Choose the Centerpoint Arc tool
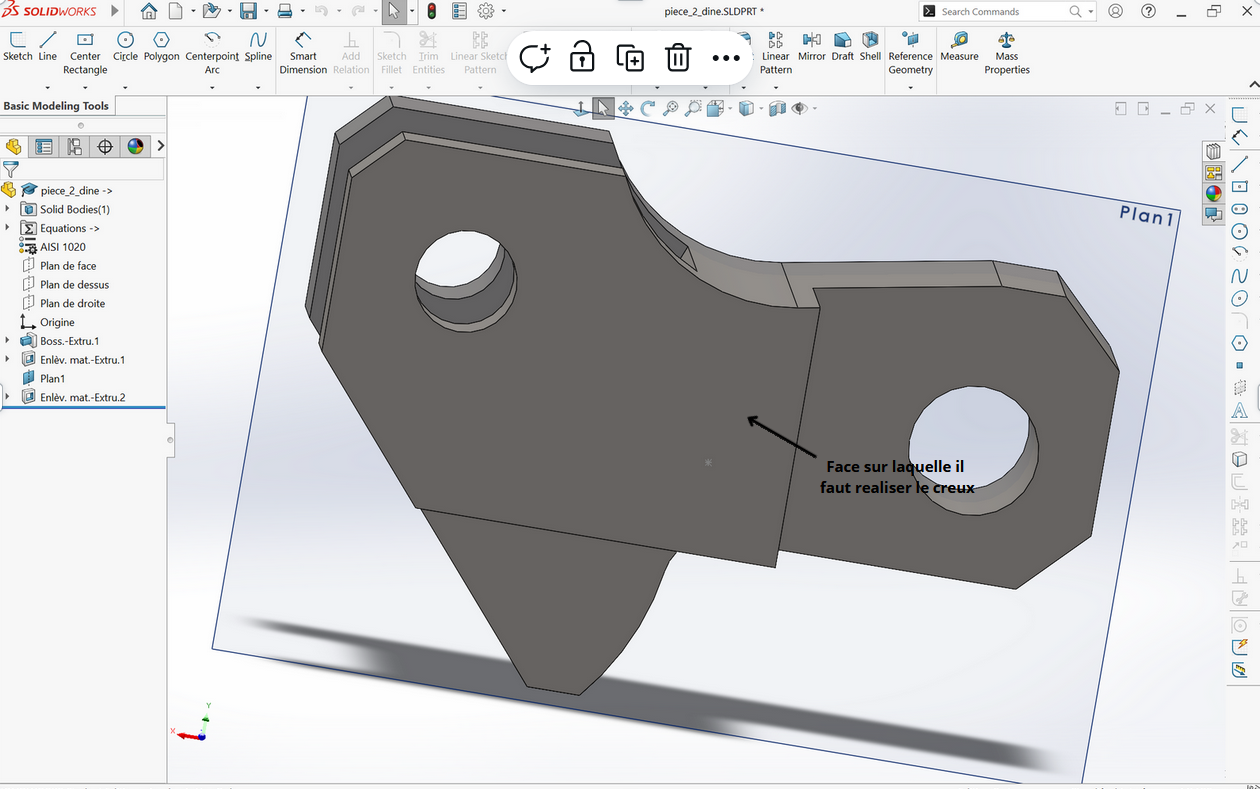1260x789 pixels. pyautogui.click(x=212, y=53)
